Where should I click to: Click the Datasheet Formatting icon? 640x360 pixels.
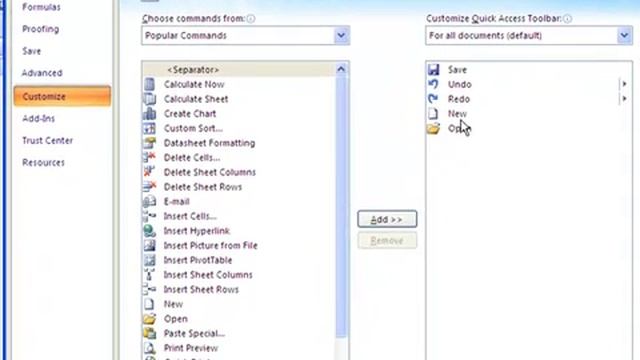pyautogui.click(x=149, y=143)
